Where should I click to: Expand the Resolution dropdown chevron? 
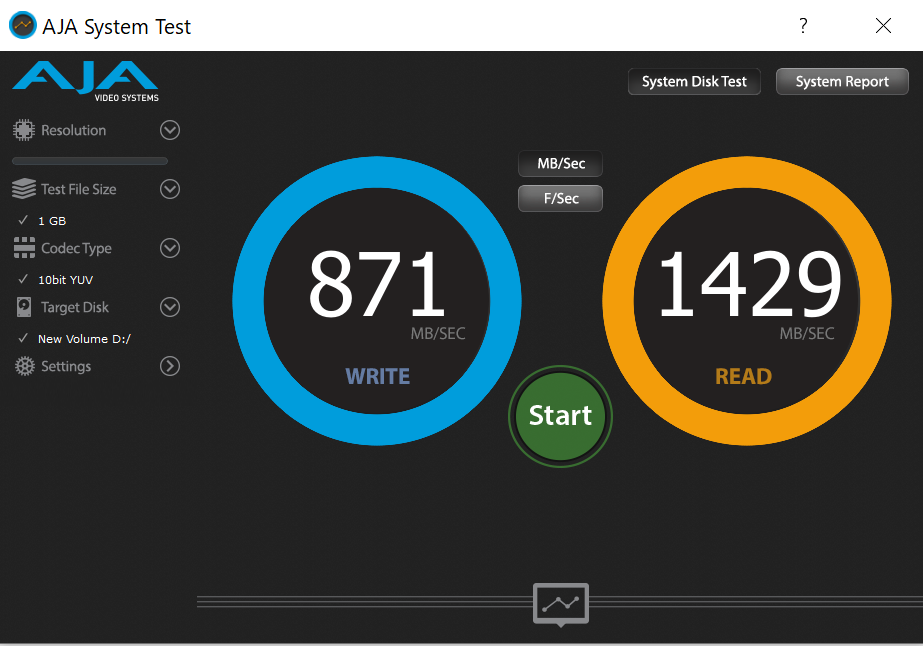170,130
